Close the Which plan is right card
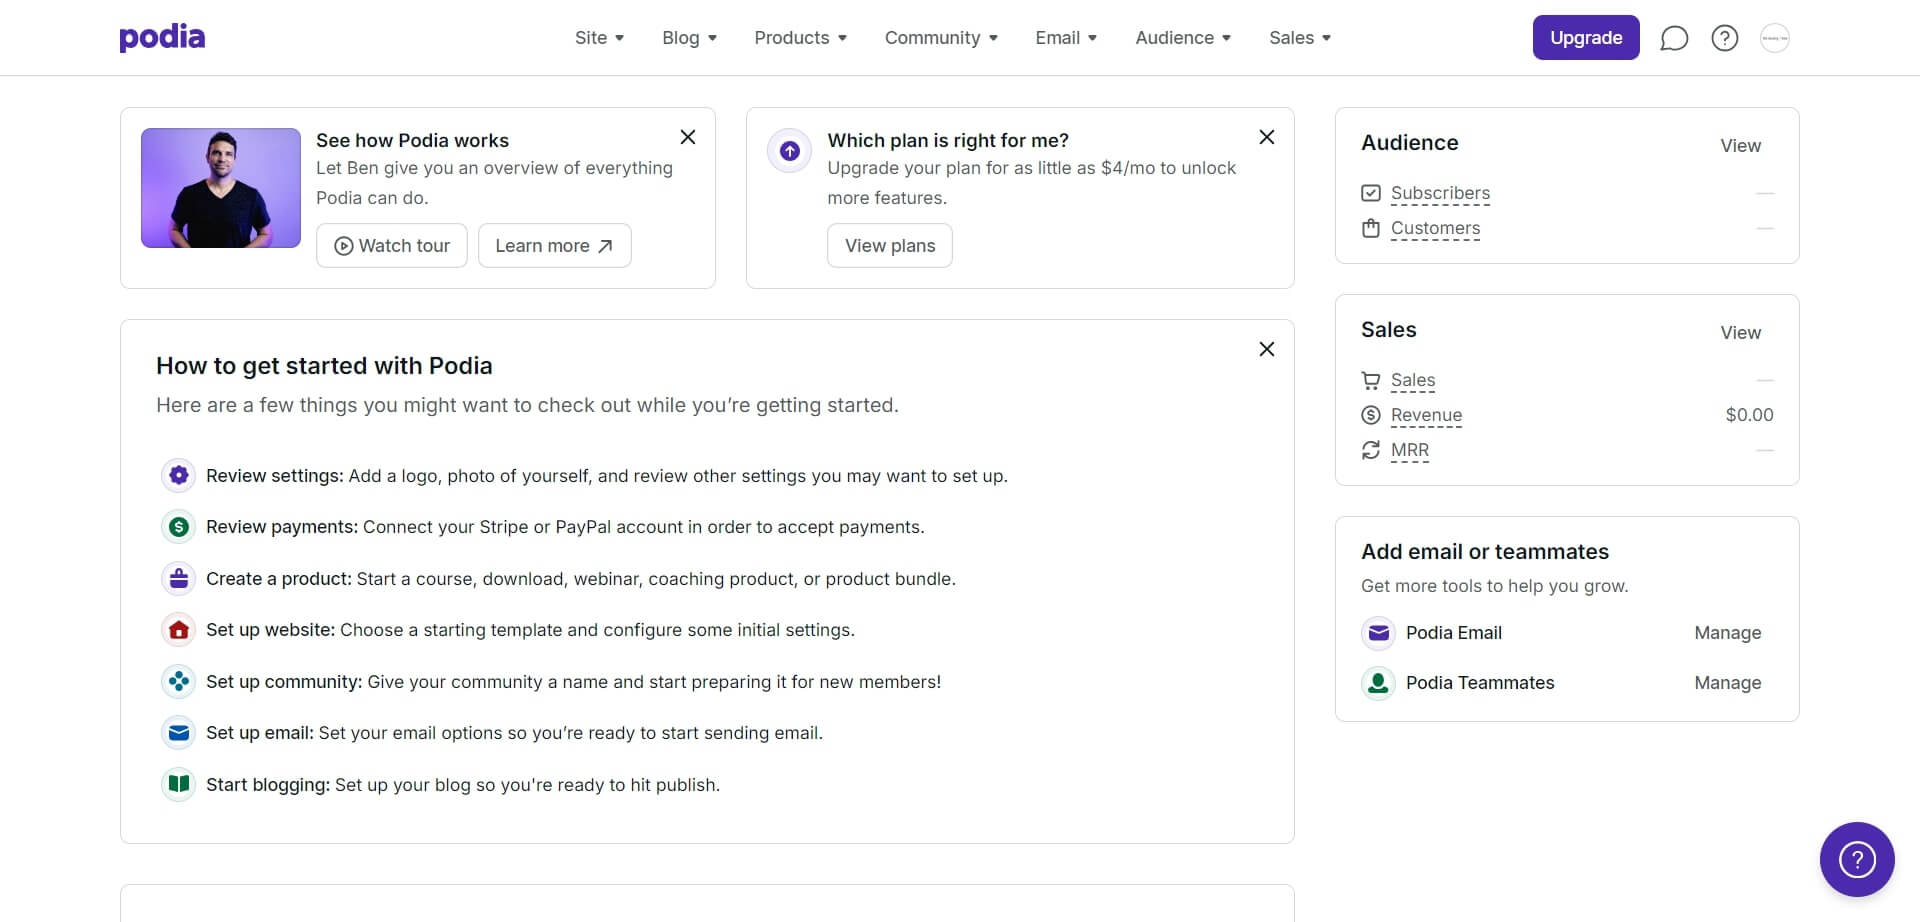Image resolution: width=1920 pixels, height=922 pixels. click(x=1266, y=137)
